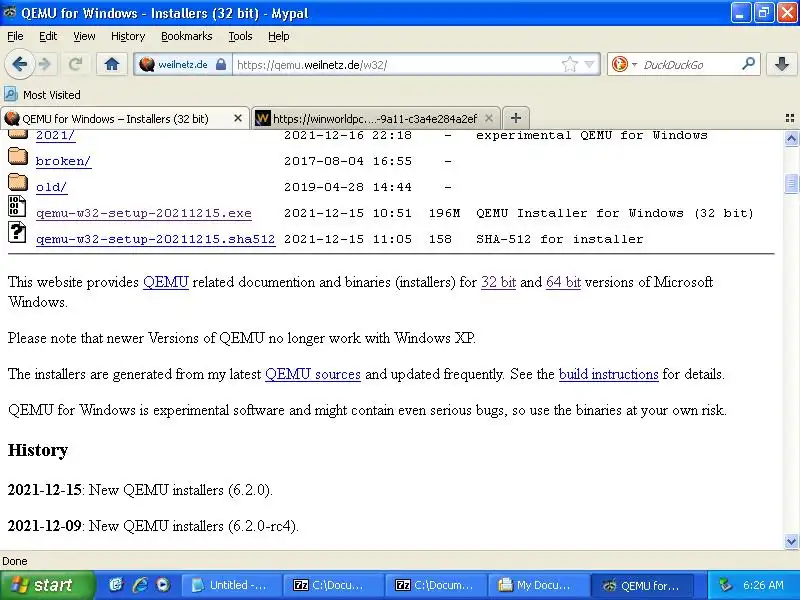
Task: Click the search magnifier icon
Action: [x=748, y=64]
